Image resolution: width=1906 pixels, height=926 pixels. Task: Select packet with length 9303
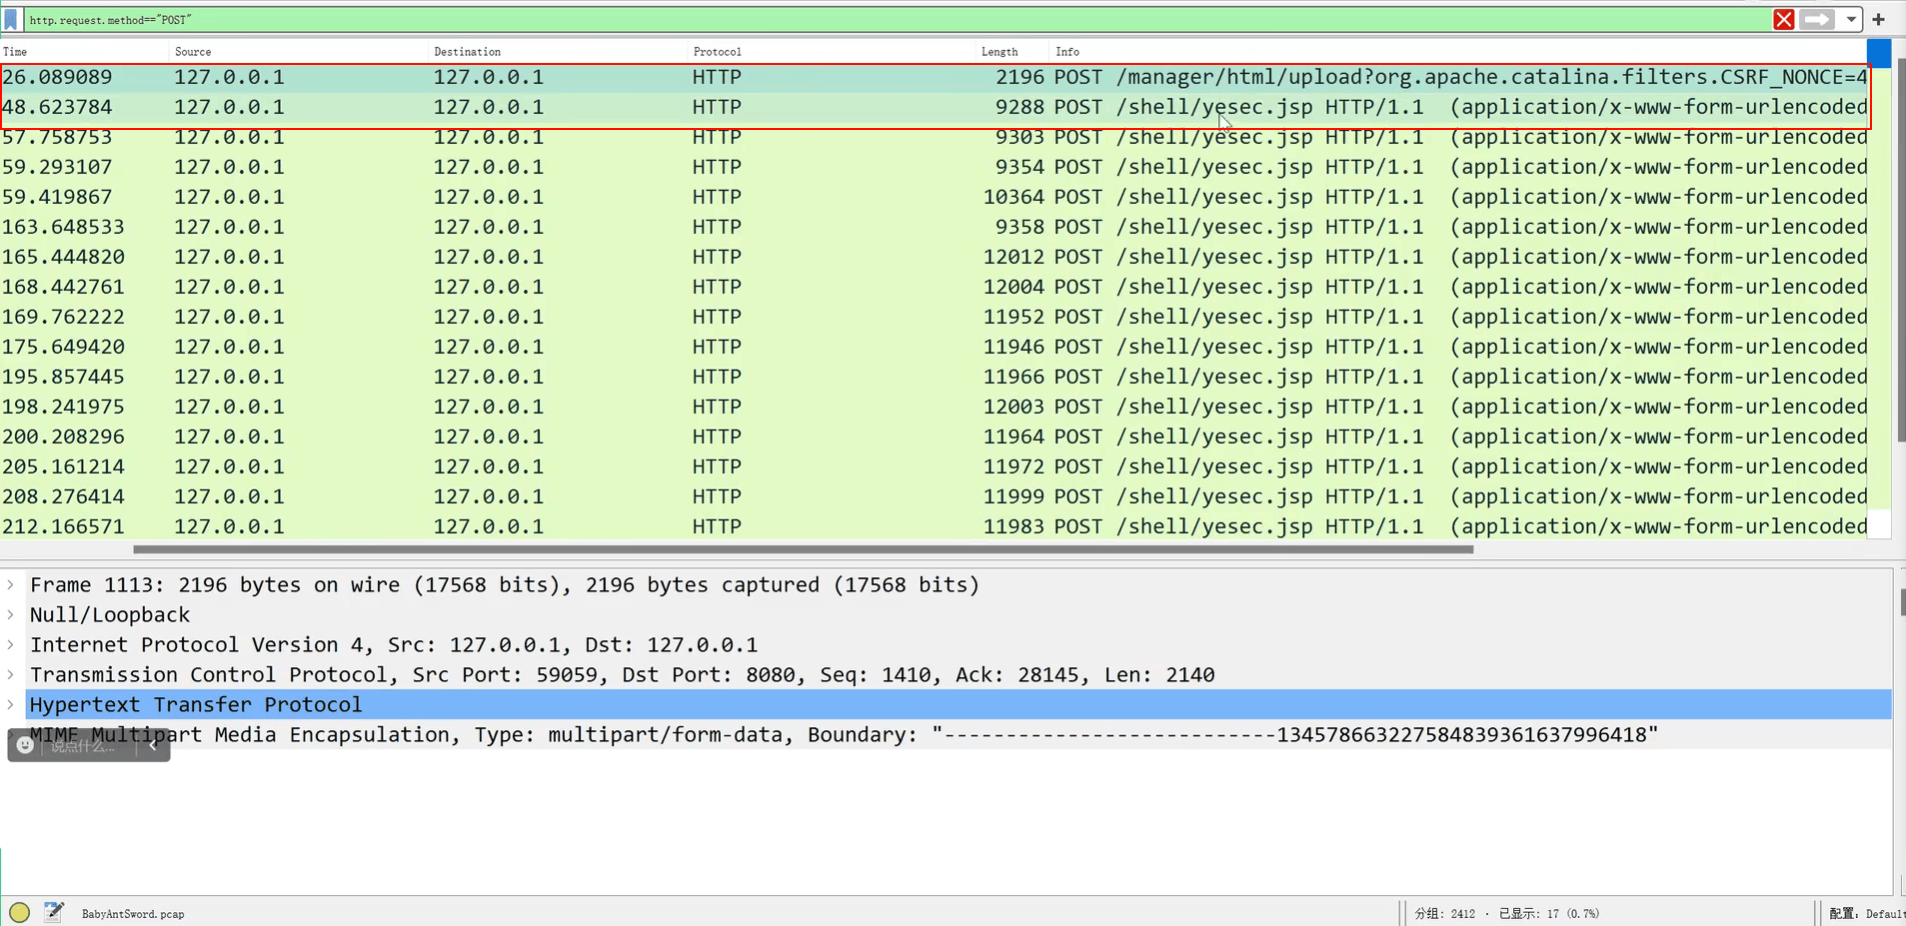point(934,137)
